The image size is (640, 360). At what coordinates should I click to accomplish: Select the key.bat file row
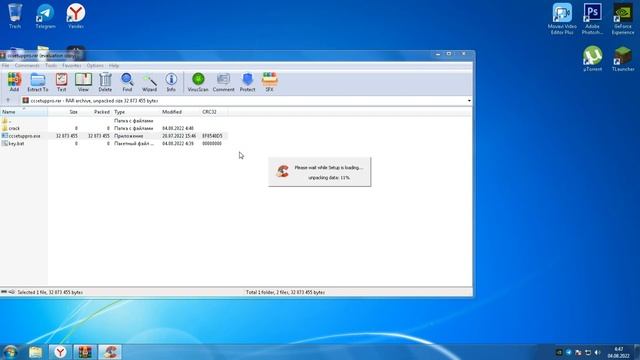coord(114,144)
